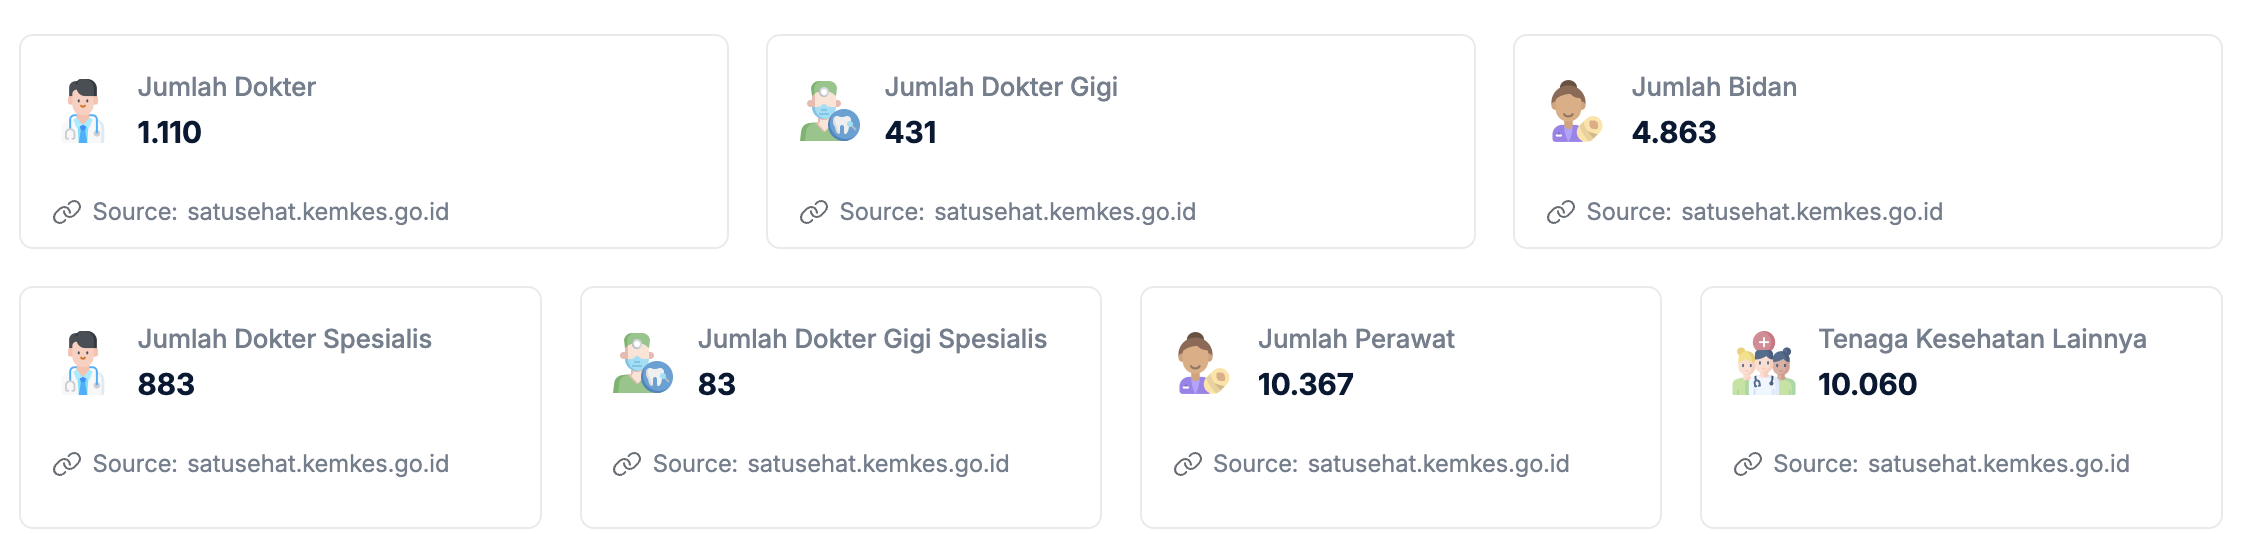Open the source link under Jumlah Dokter Gigi

1065,212
